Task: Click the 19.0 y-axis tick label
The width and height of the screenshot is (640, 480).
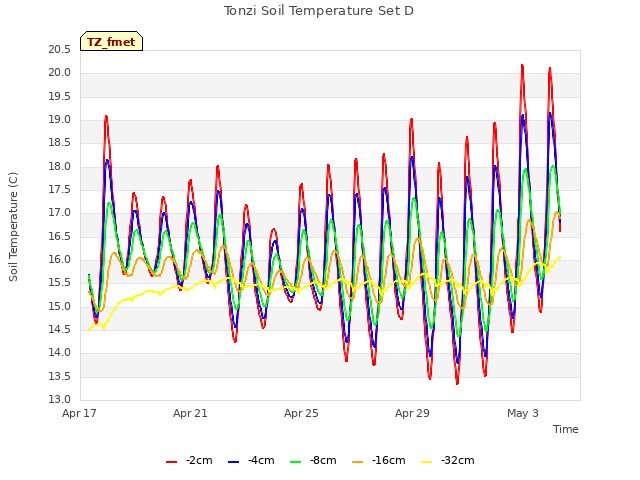Action: coord(60,120)
